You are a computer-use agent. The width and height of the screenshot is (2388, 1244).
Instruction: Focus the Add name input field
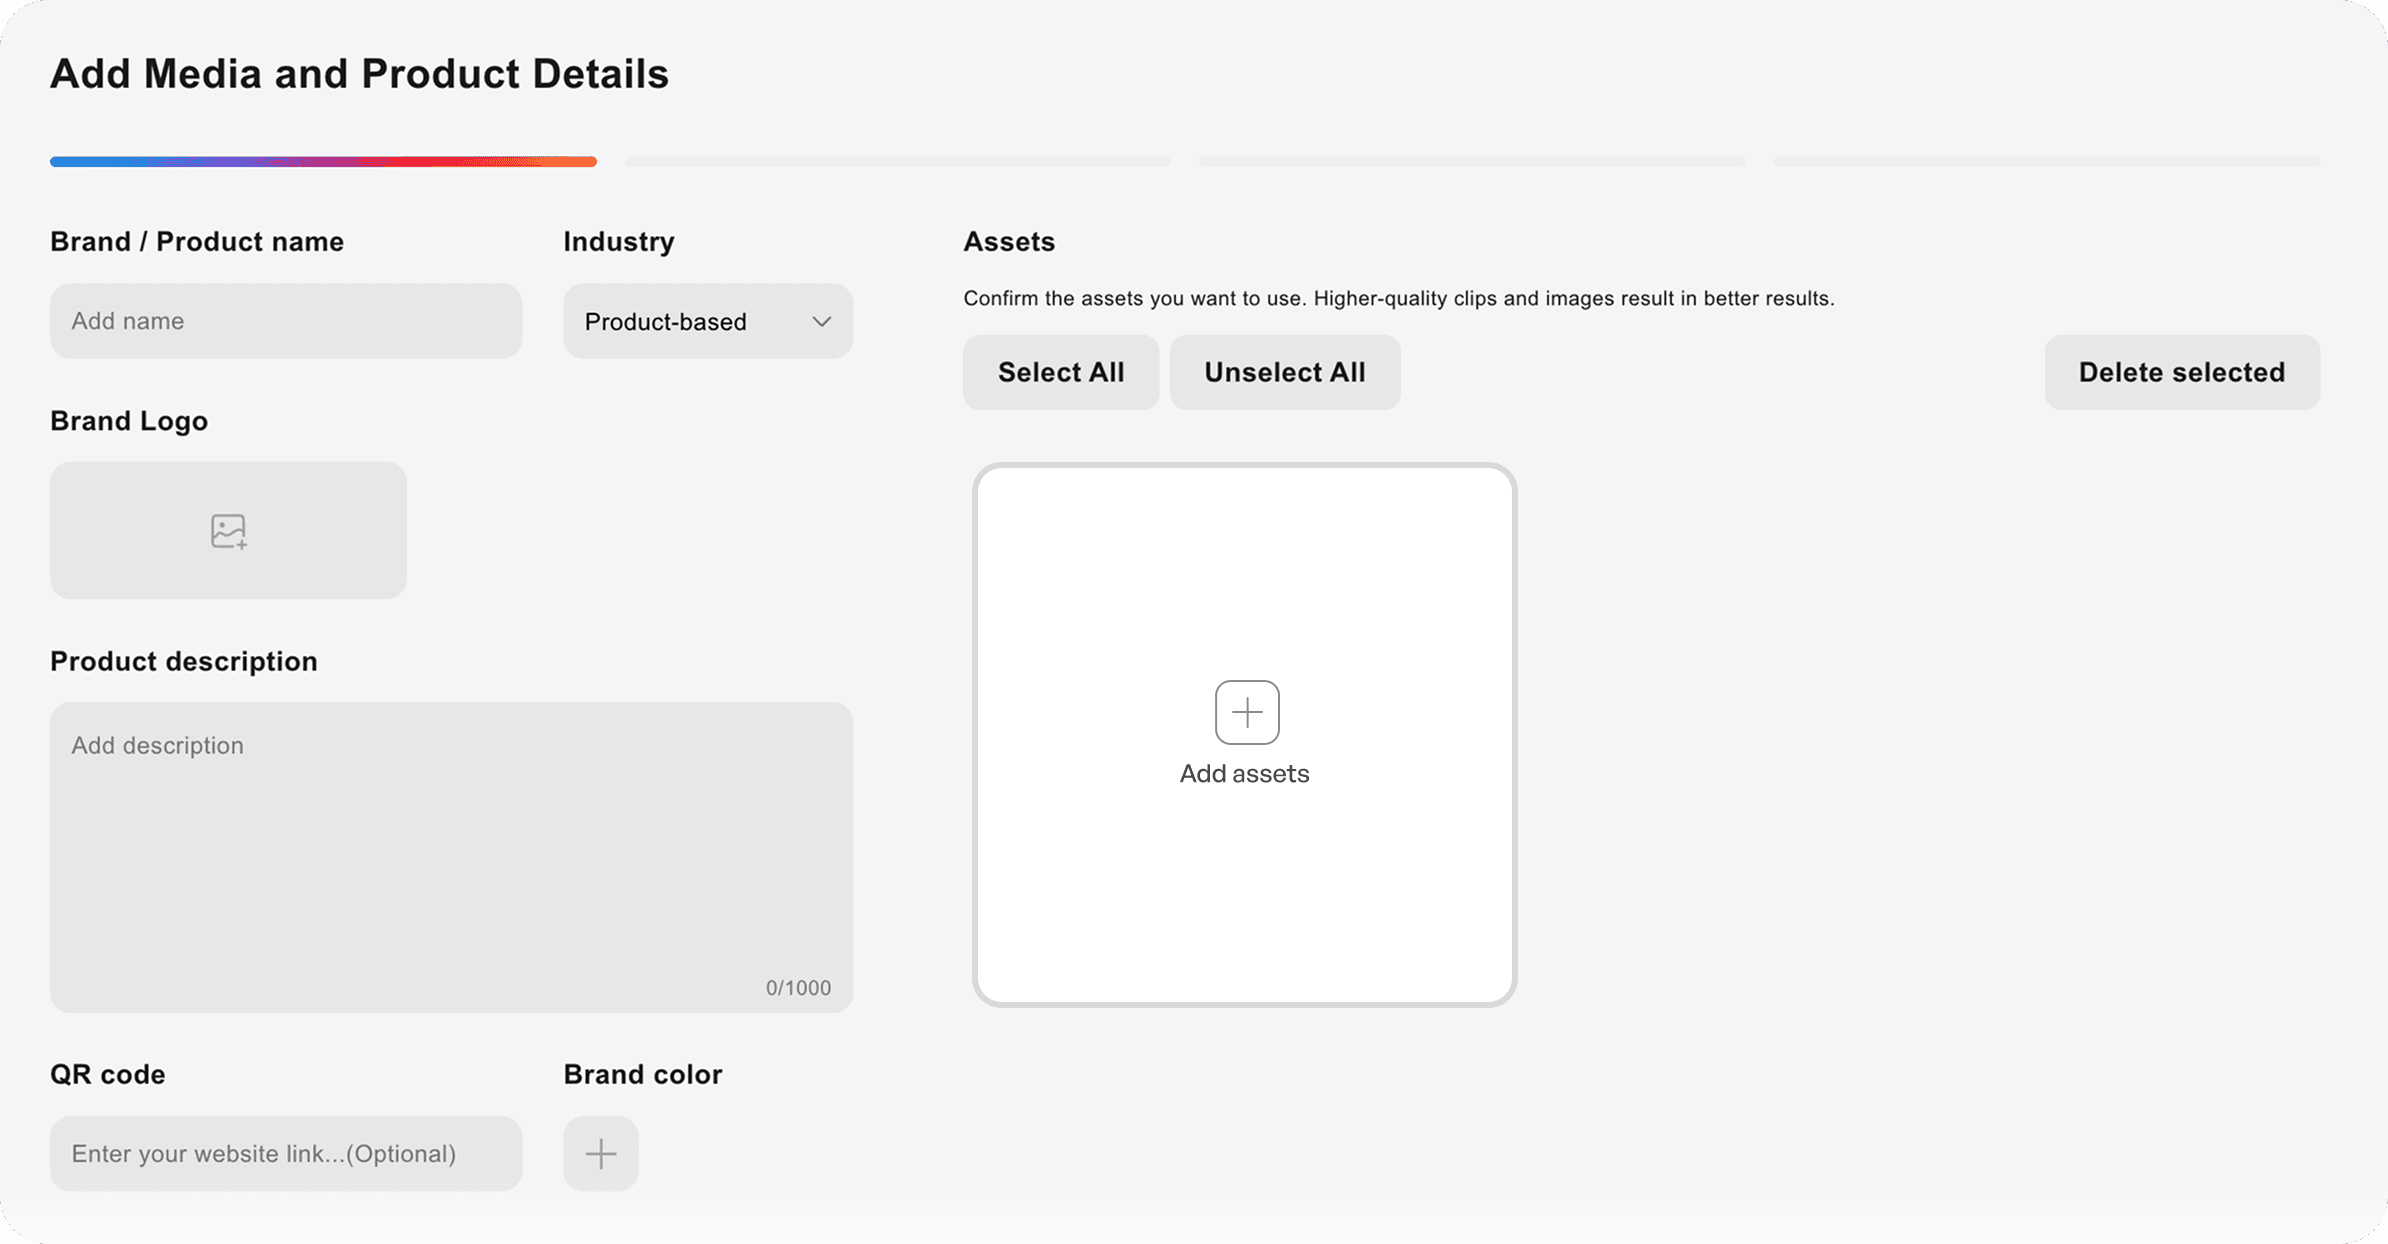[x=286, y=321]
